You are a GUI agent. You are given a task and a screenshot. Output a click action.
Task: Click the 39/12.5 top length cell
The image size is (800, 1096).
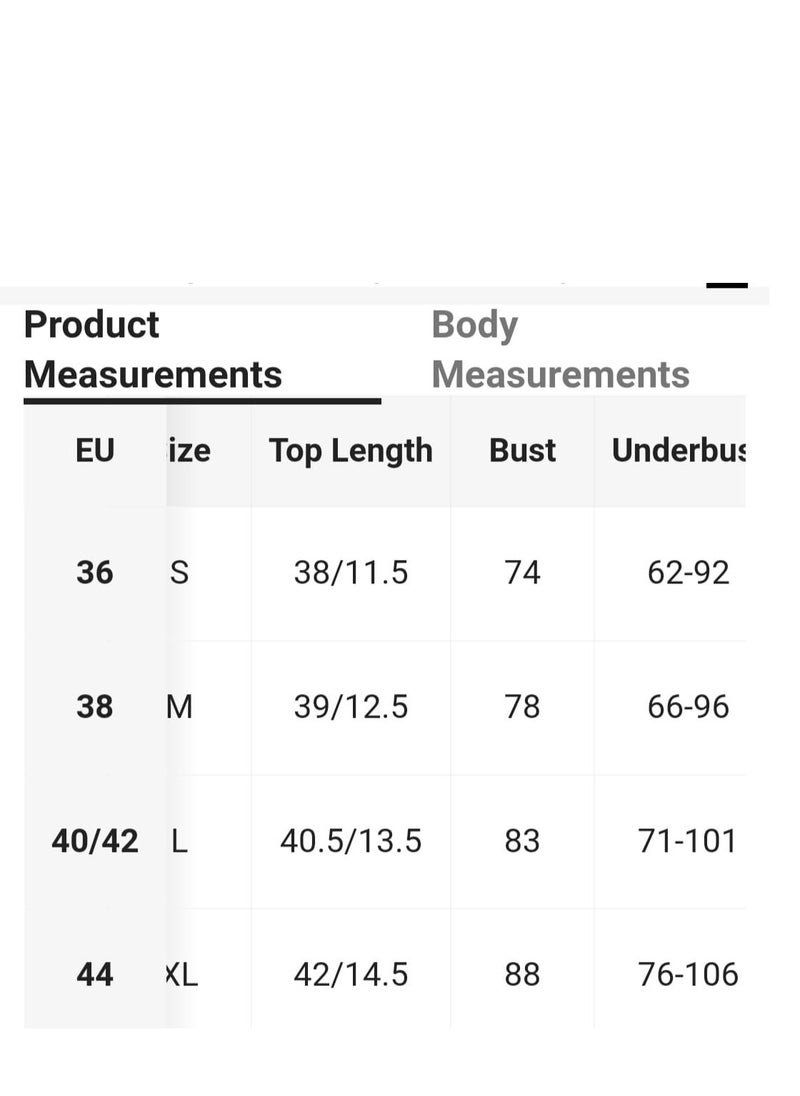pos(351,707)
